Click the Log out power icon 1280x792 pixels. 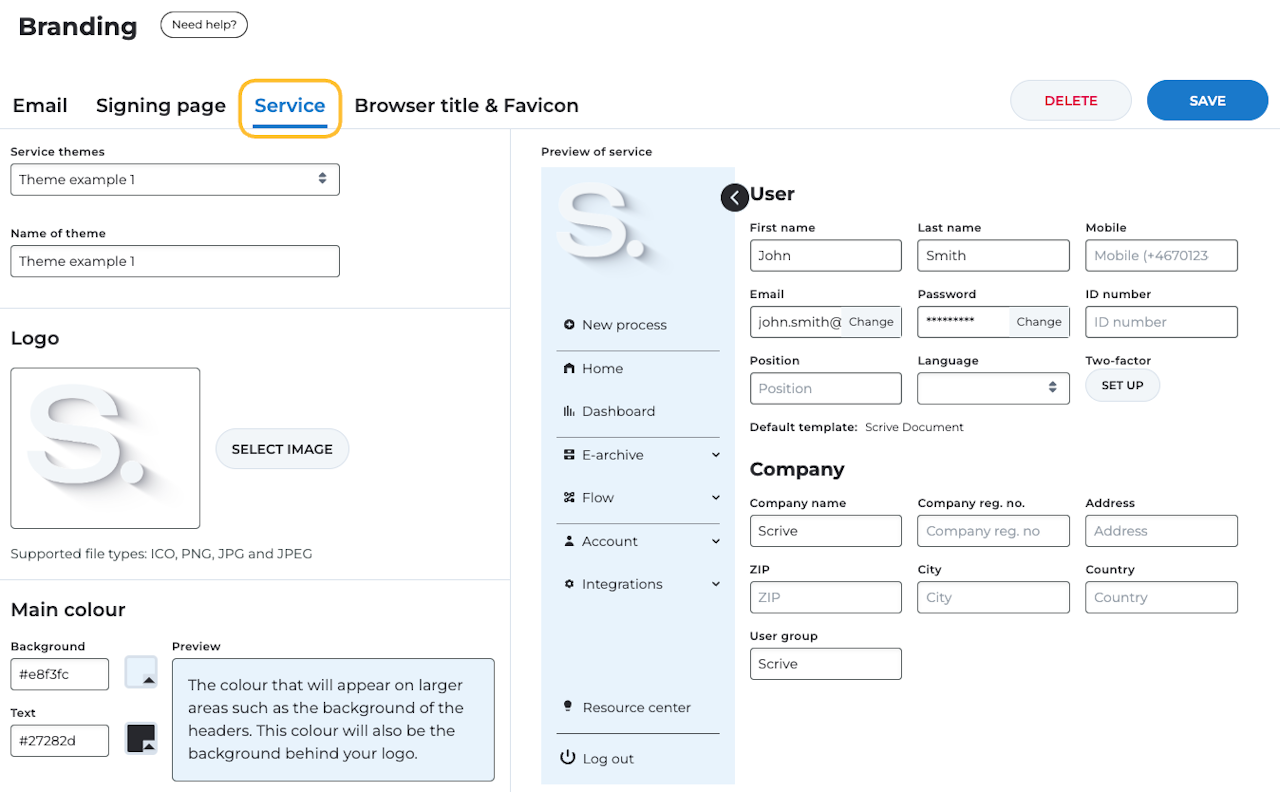coord(568,758)
